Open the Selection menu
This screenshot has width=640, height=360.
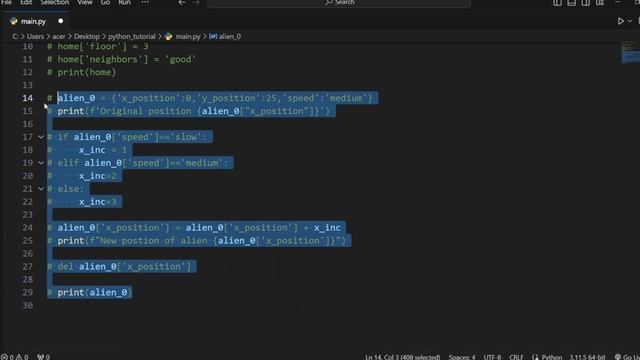coord(54,2)
